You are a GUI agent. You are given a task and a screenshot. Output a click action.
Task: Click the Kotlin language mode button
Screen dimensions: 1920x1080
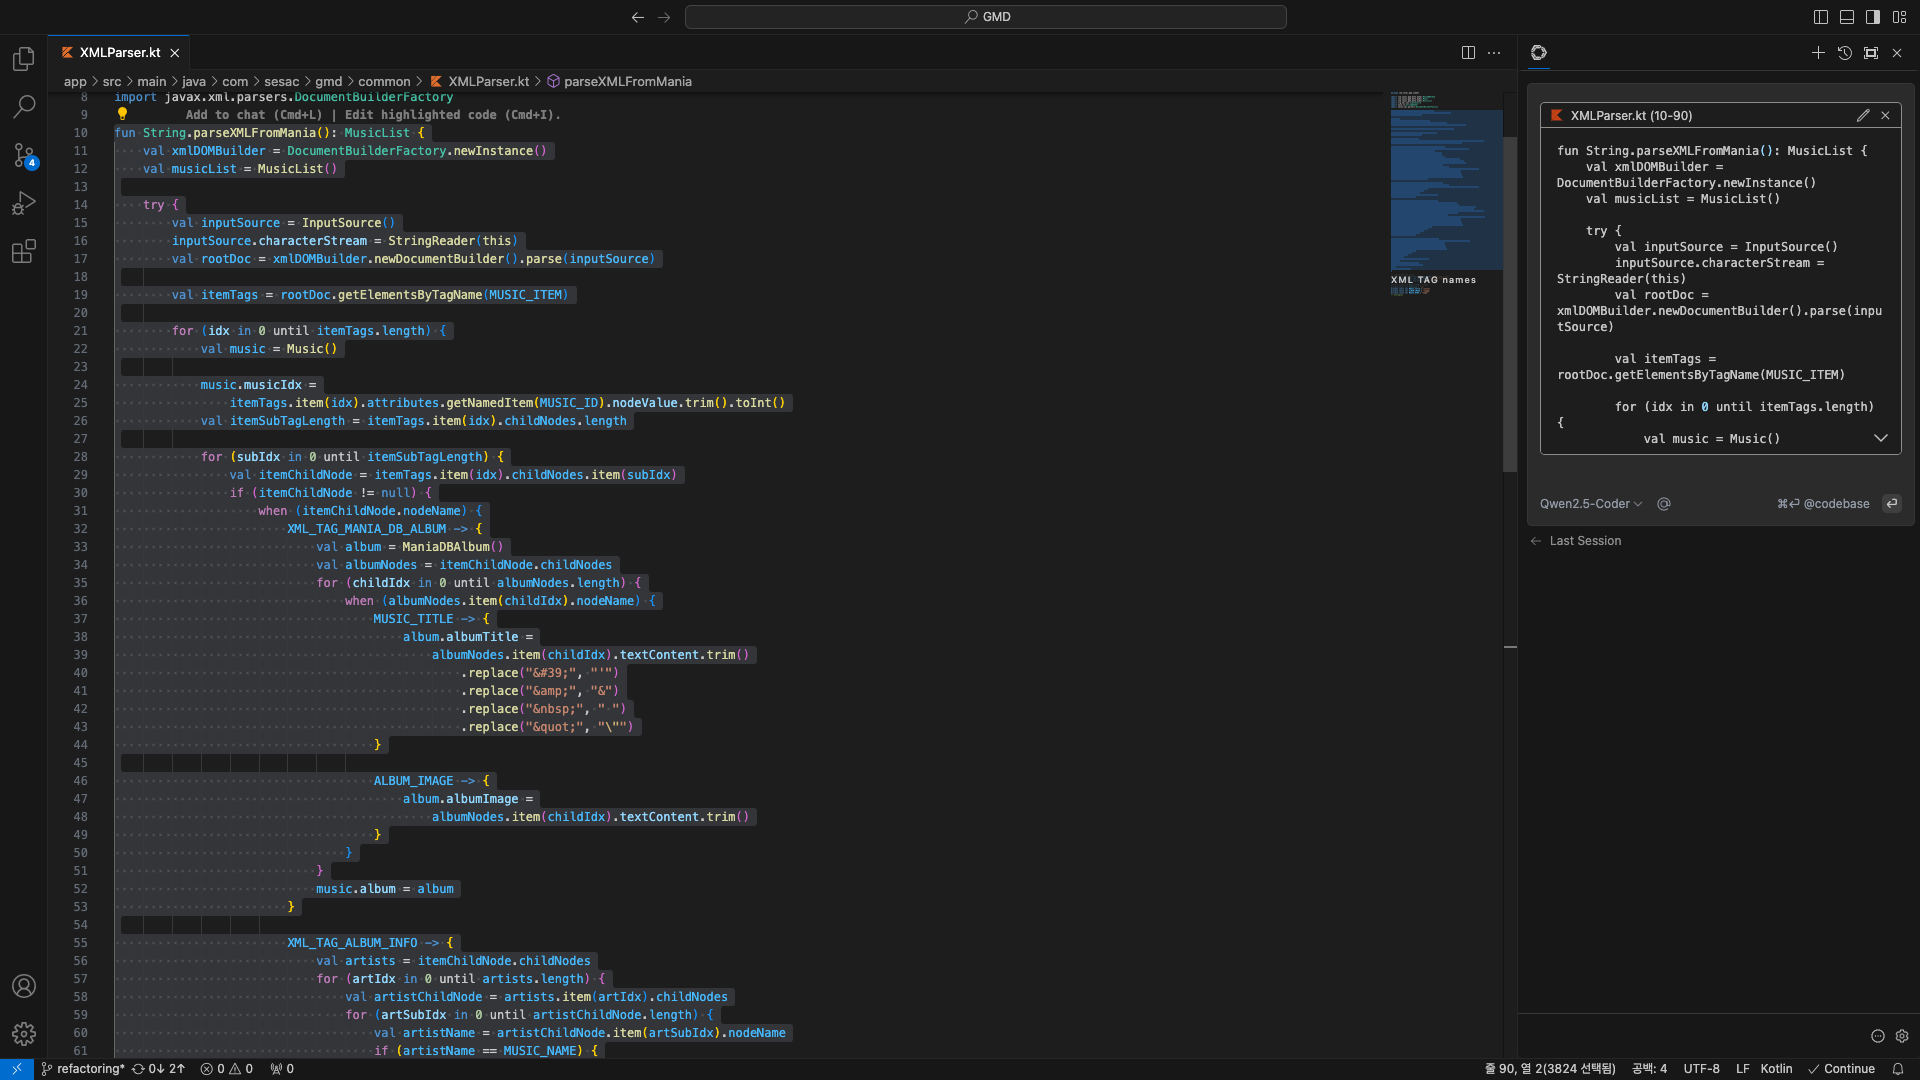[x=1776, y=1069]
